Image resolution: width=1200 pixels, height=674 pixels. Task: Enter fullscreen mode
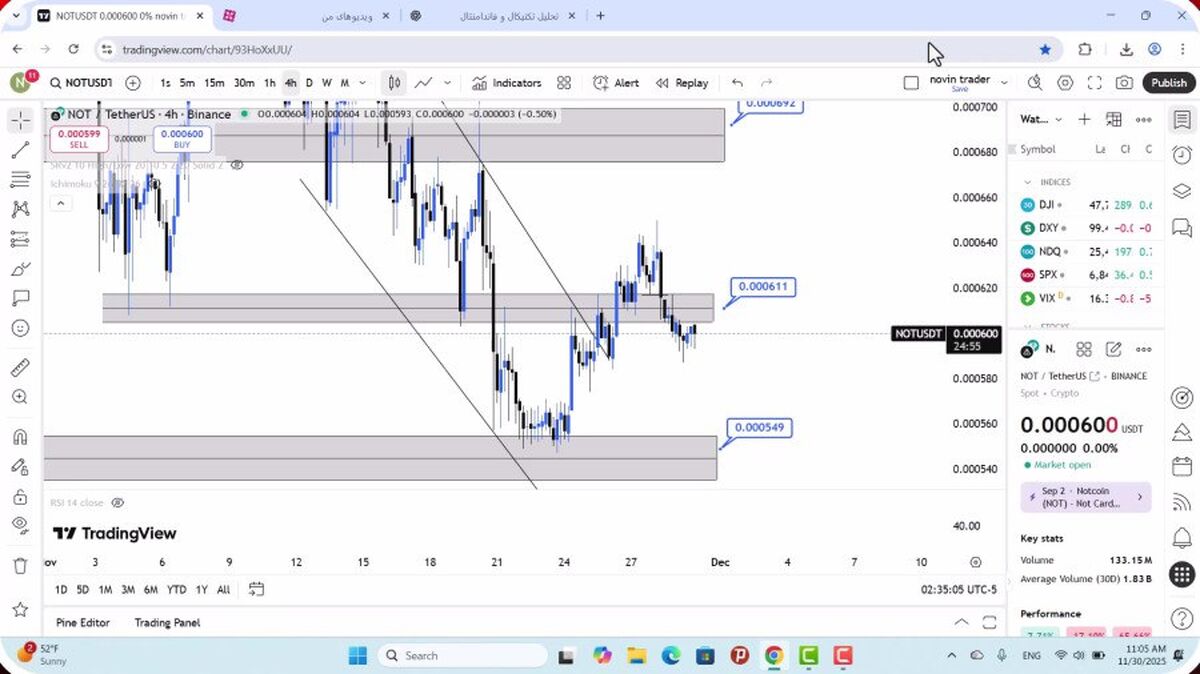(1095, 83)
